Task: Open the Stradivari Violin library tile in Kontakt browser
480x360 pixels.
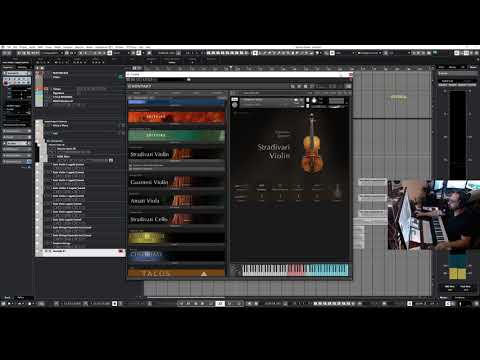Action: point(176,154)
